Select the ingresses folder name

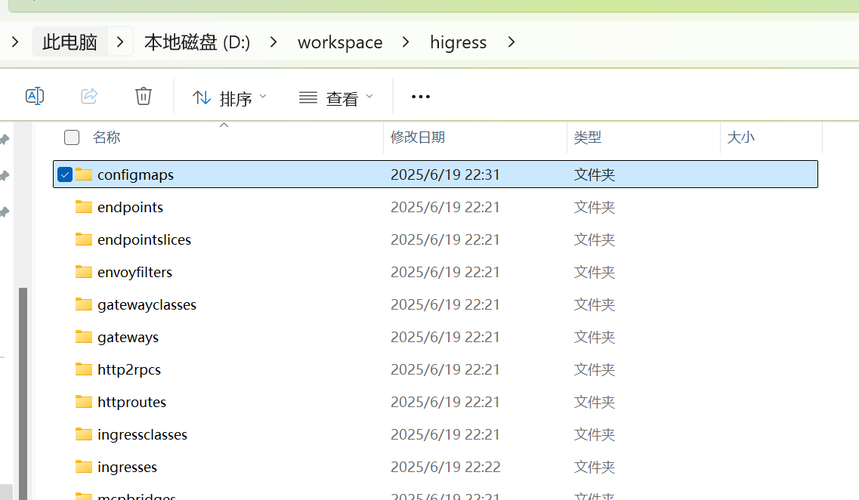(127, 467)
